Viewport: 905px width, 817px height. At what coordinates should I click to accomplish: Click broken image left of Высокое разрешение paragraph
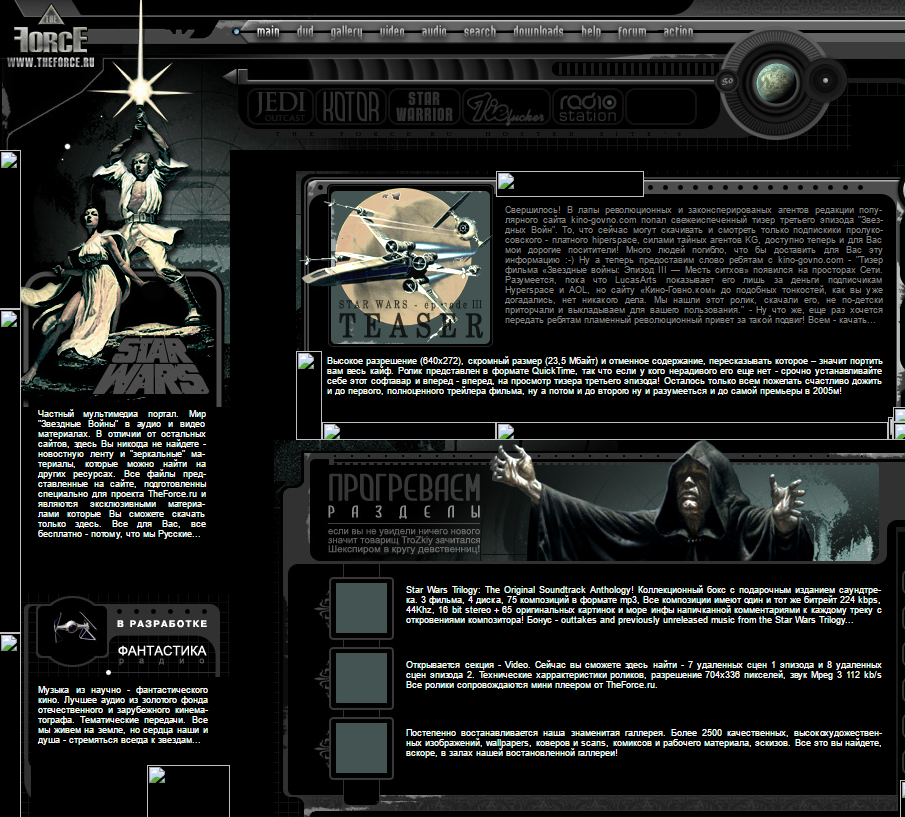(309, 395)
